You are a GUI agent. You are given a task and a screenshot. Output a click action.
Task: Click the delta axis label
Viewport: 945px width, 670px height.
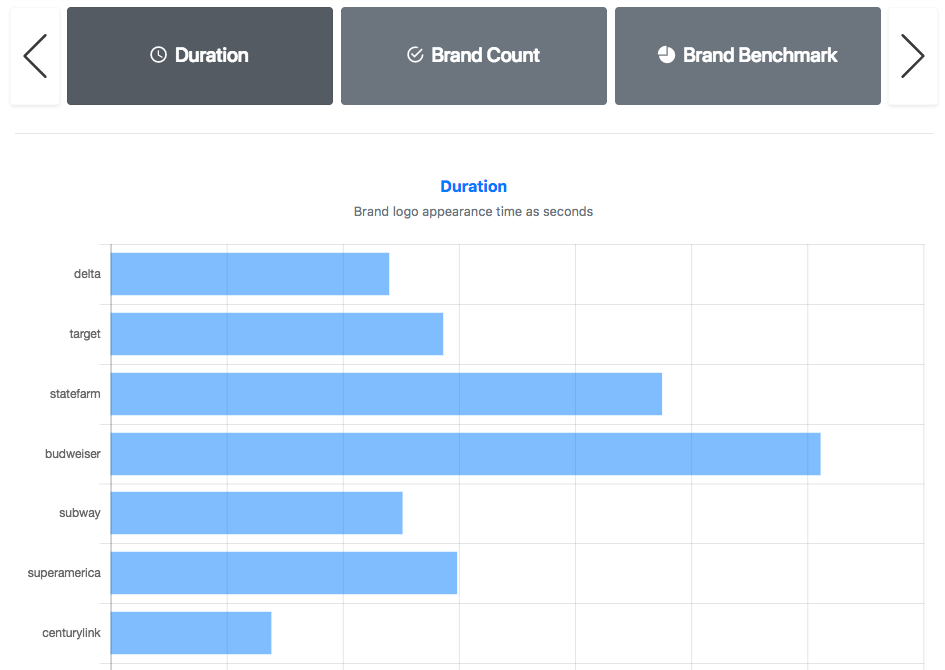coord(87,274)
